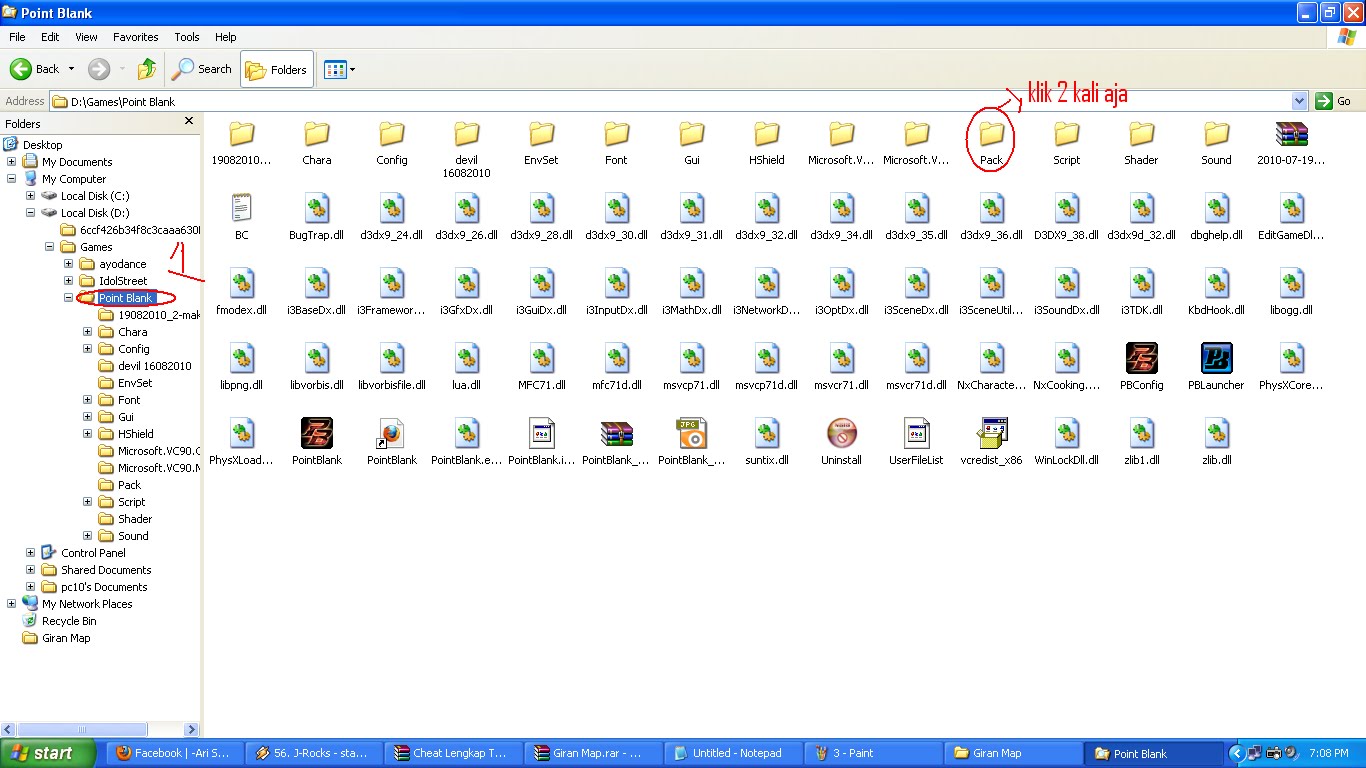Expand the ayodance folder in the tree
The height and width of the screenshot is (768, 1366).
(x=68, y=264)
